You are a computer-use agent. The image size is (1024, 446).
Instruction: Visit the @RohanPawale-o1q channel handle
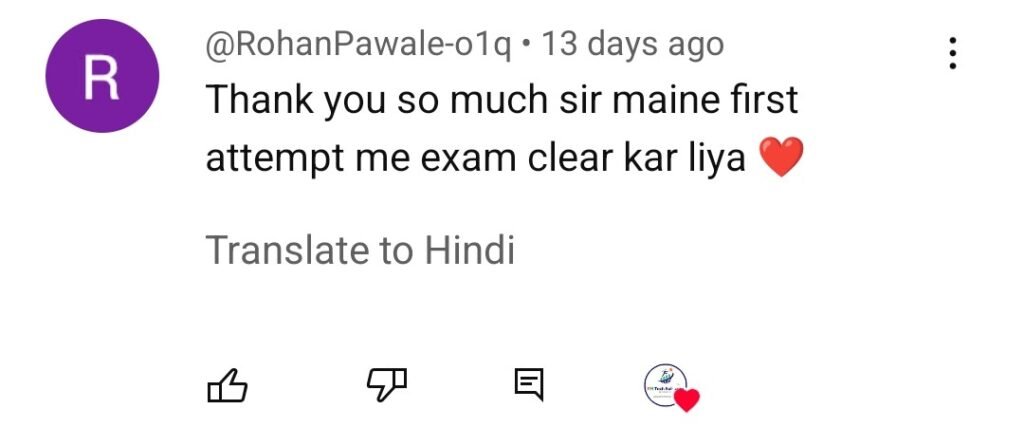click(x=359, y=46)
